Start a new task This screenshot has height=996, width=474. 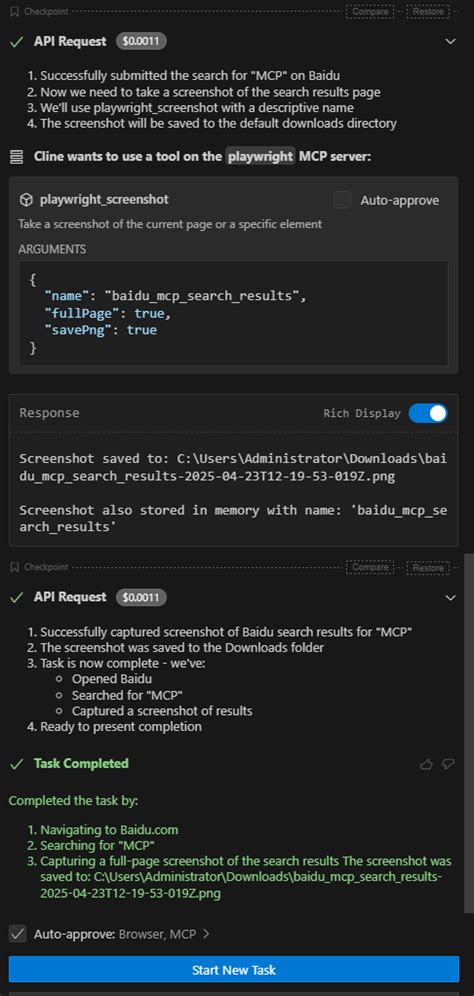[234, 970]
